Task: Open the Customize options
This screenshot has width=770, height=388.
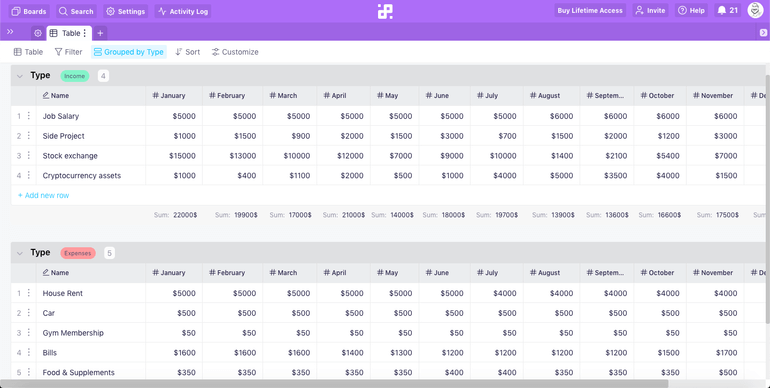Action: tap(235, 52)
